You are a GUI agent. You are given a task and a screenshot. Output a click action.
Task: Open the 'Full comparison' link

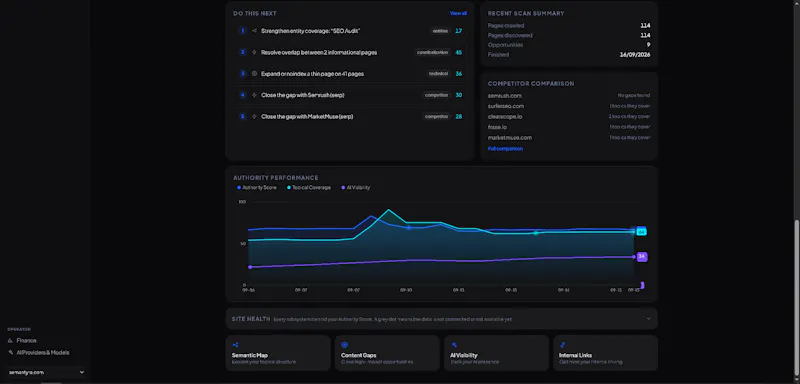click(505, 149)
